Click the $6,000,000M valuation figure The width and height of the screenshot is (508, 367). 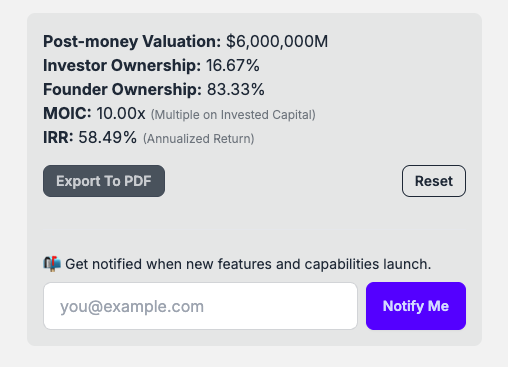click(277, 42)
